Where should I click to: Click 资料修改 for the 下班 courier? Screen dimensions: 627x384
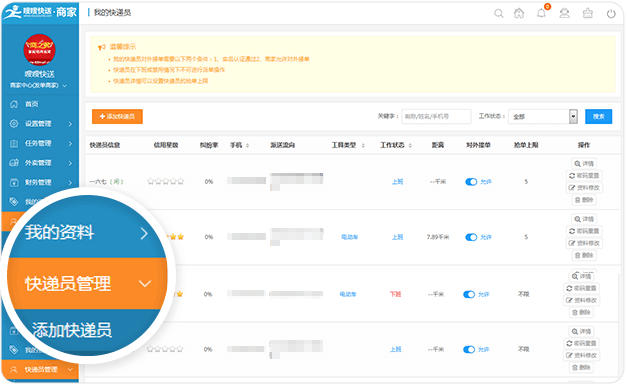(x=581, y=300)
